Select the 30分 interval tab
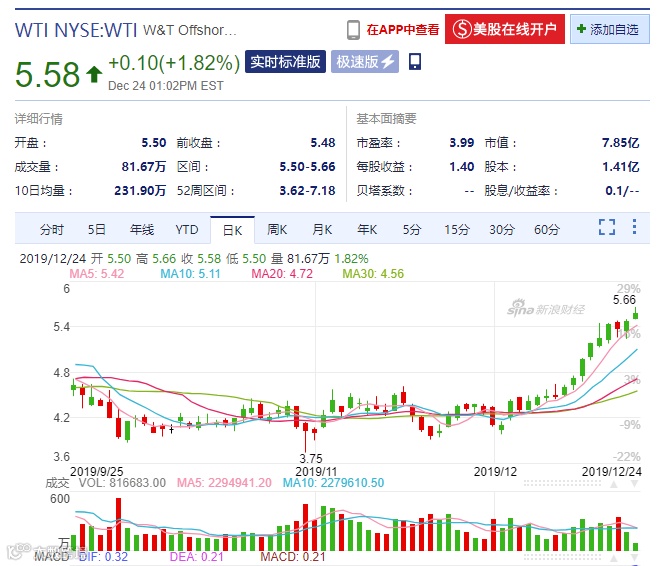 tap(502, 229)
